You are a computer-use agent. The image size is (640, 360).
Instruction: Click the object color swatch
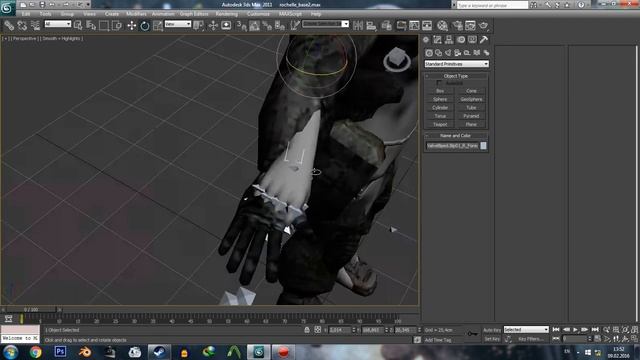483,146
